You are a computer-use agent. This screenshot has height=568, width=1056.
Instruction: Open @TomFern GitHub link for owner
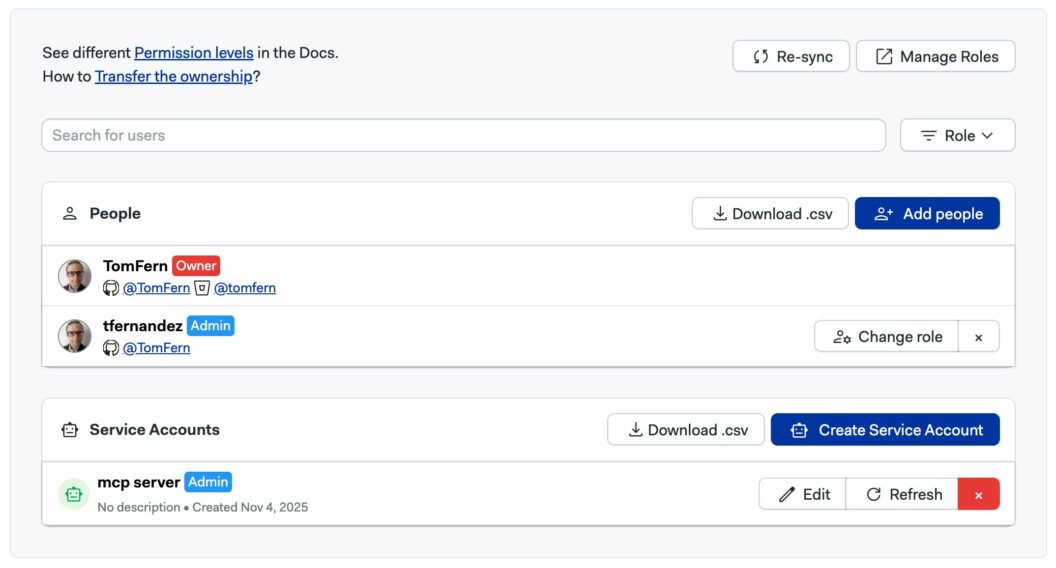click(156, 288)
